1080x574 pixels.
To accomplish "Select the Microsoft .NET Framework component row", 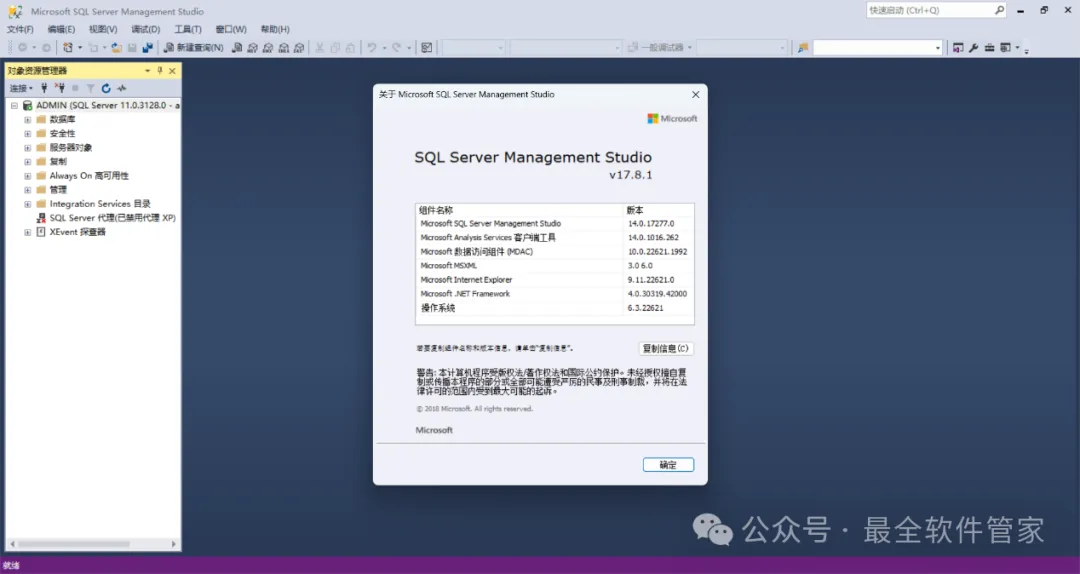I will click(x=554, y=294).
